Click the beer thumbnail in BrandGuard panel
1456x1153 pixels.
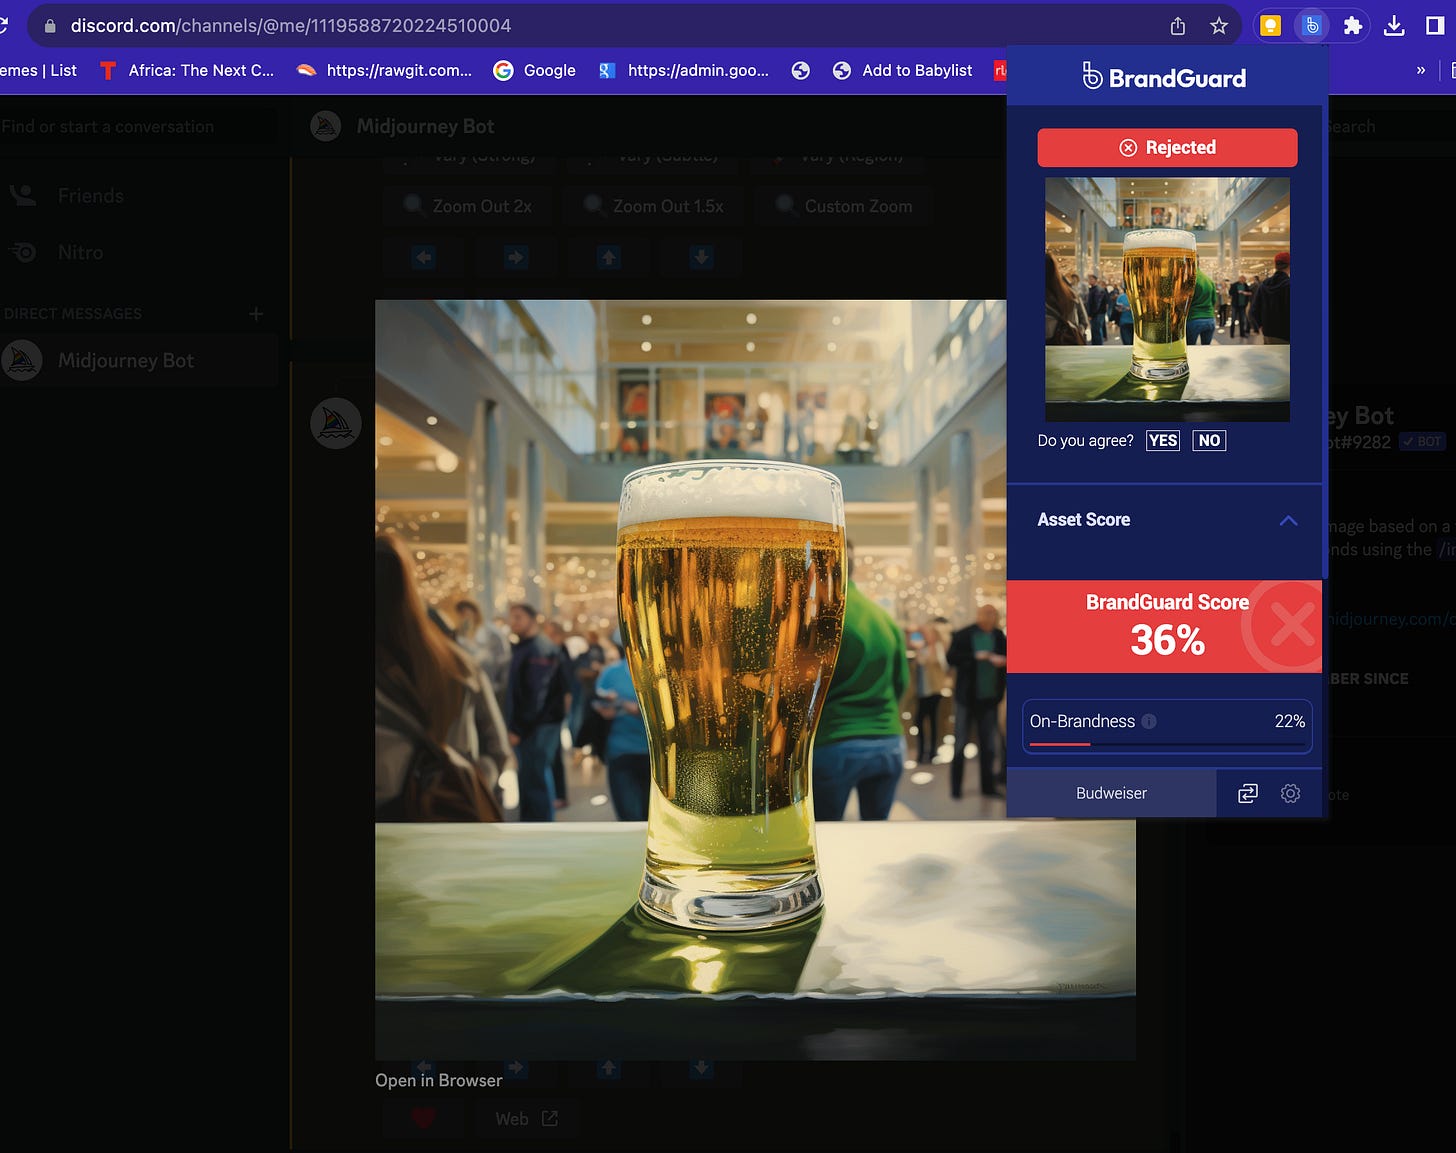pyautogui.click(x=1167, y=299)
